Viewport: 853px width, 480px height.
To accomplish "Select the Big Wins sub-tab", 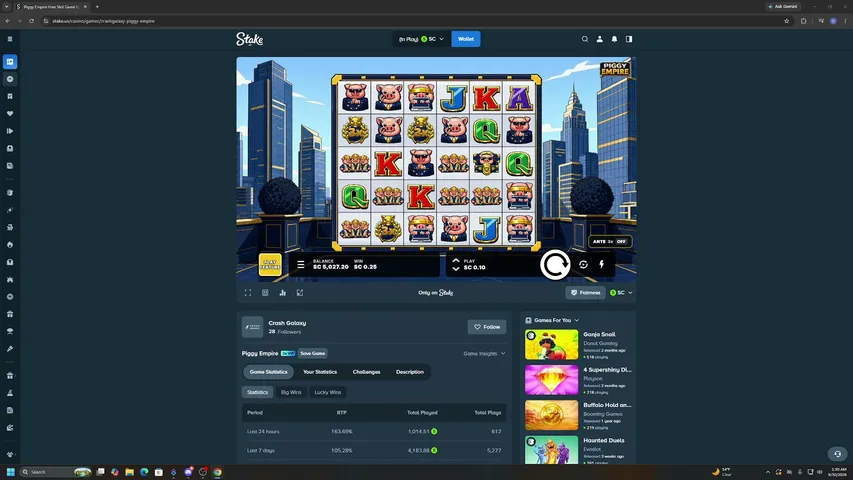I will pyautogui.click(x=291, y=392).
